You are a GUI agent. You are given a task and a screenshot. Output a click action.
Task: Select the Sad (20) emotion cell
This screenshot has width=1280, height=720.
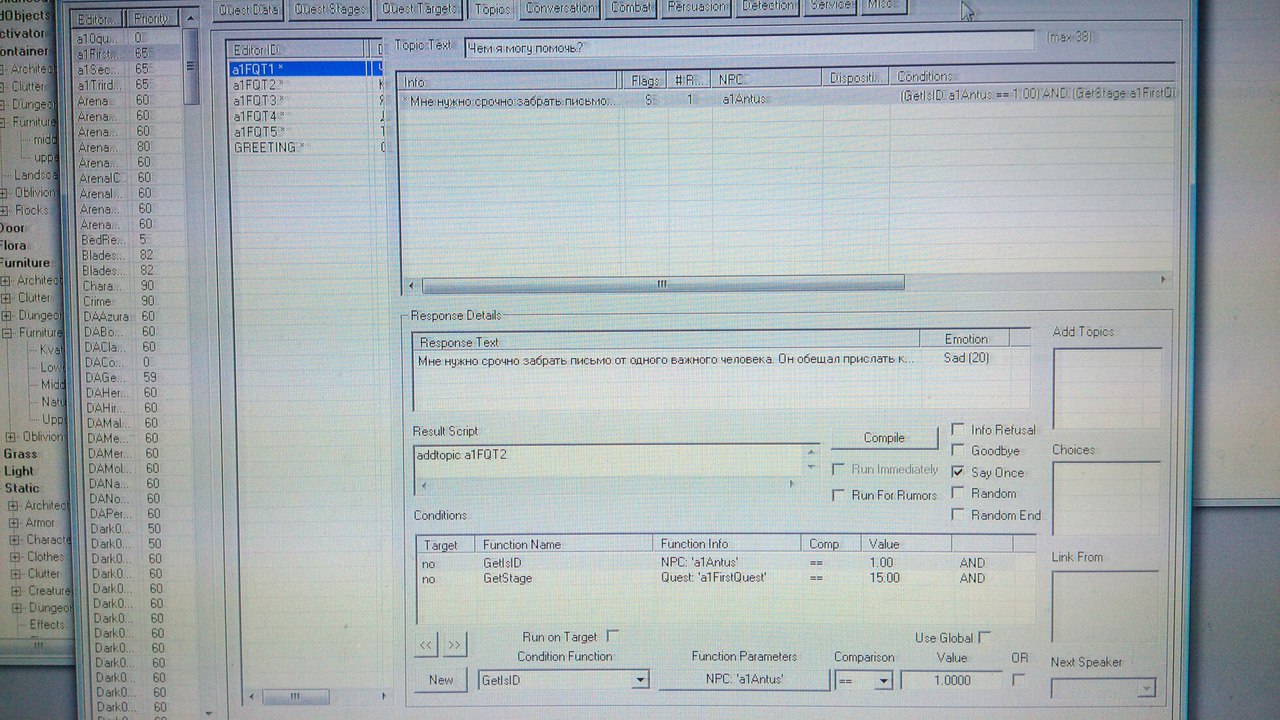pos(966,358)
